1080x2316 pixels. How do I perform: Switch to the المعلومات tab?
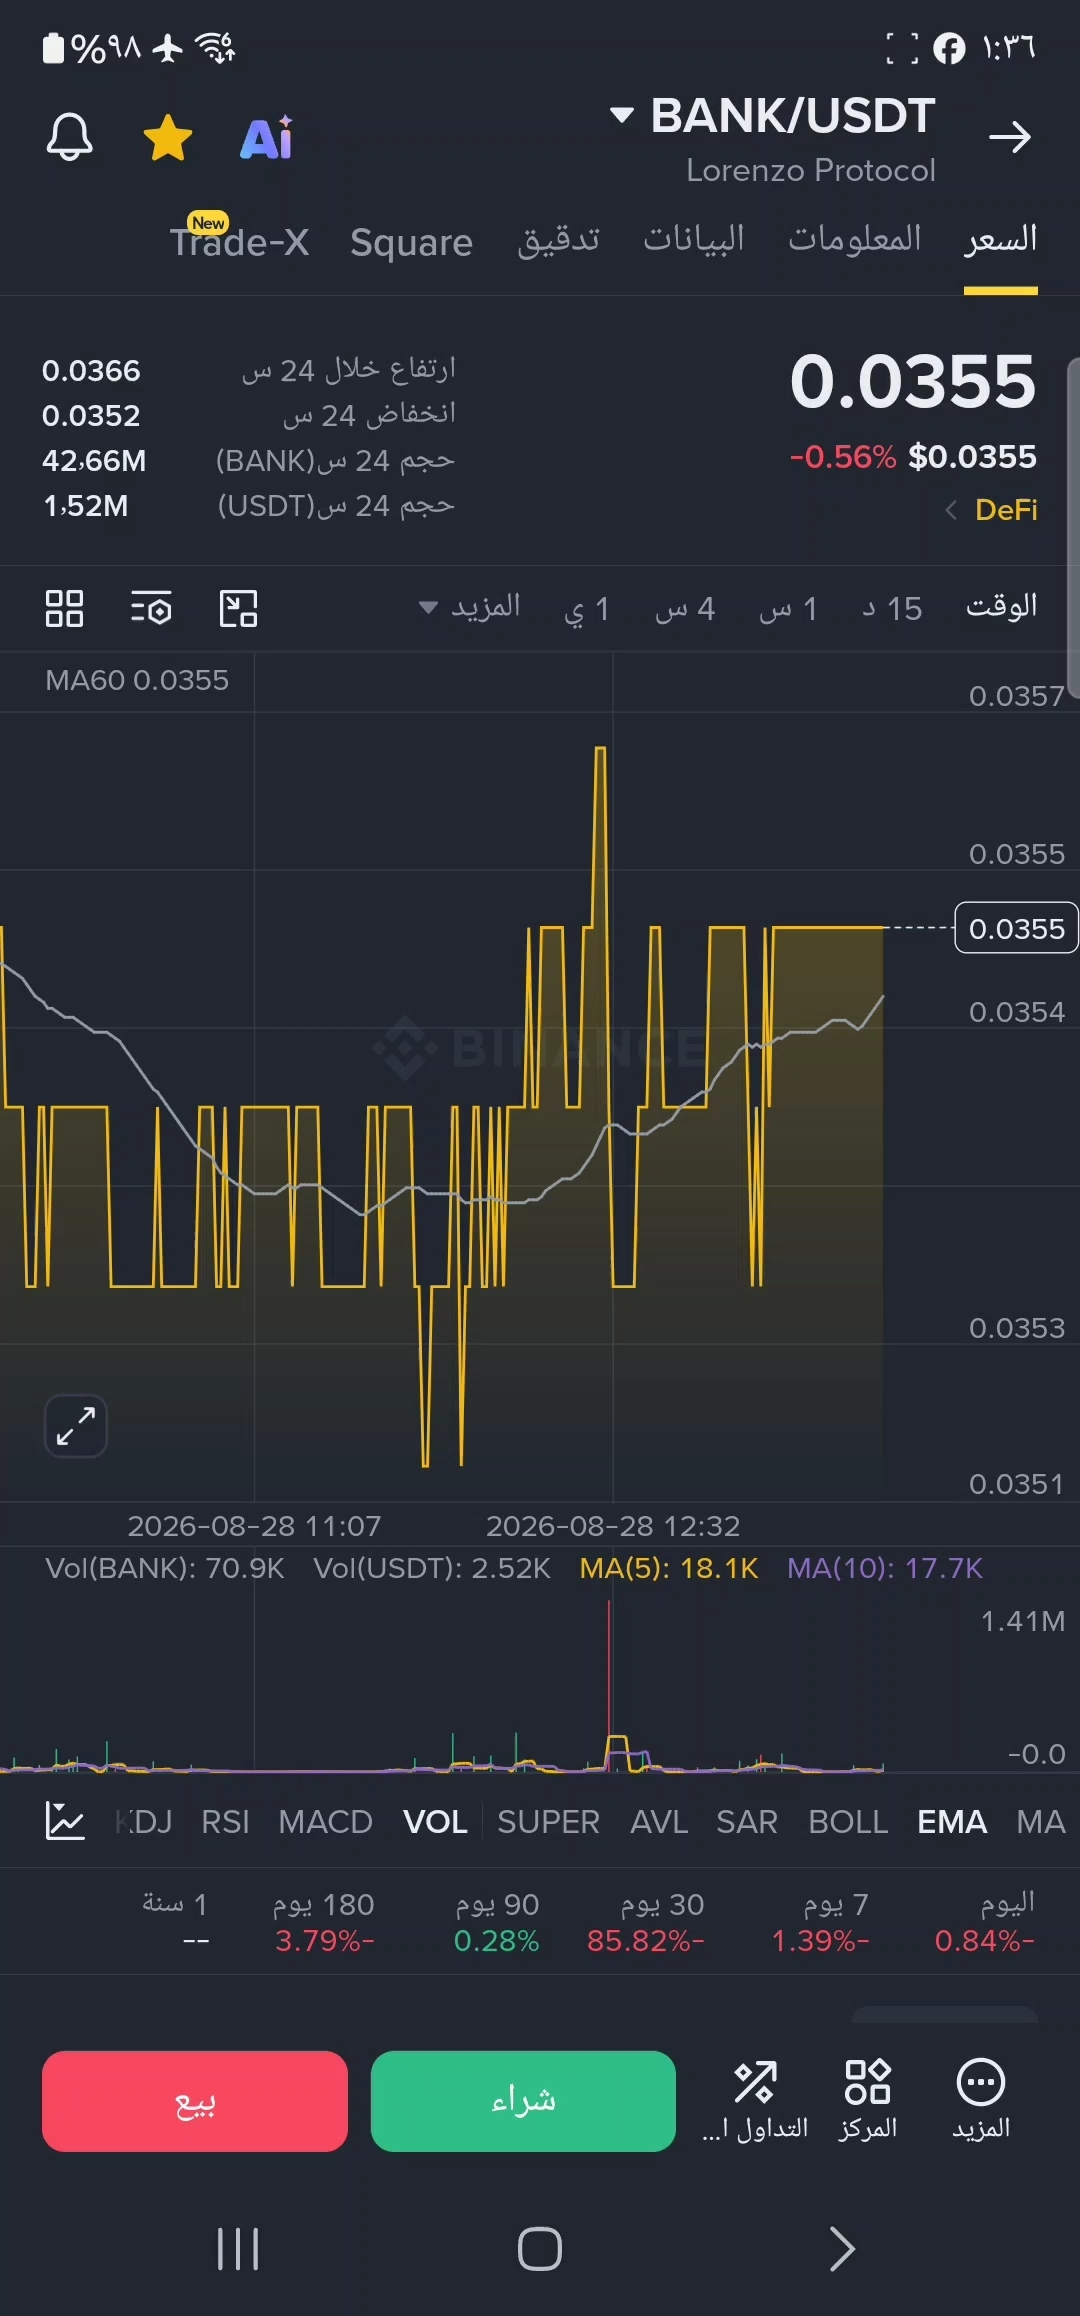(855, 239)
